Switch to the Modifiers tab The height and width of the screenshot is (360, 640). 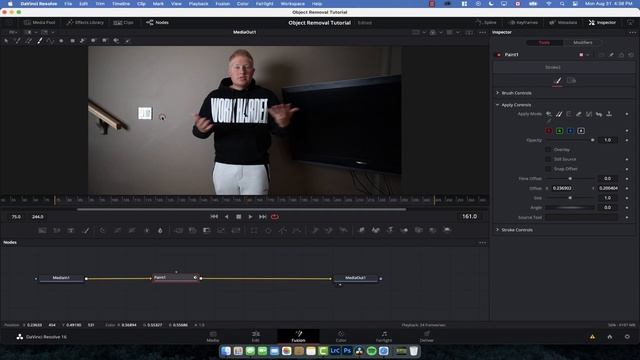click(582, 42)
